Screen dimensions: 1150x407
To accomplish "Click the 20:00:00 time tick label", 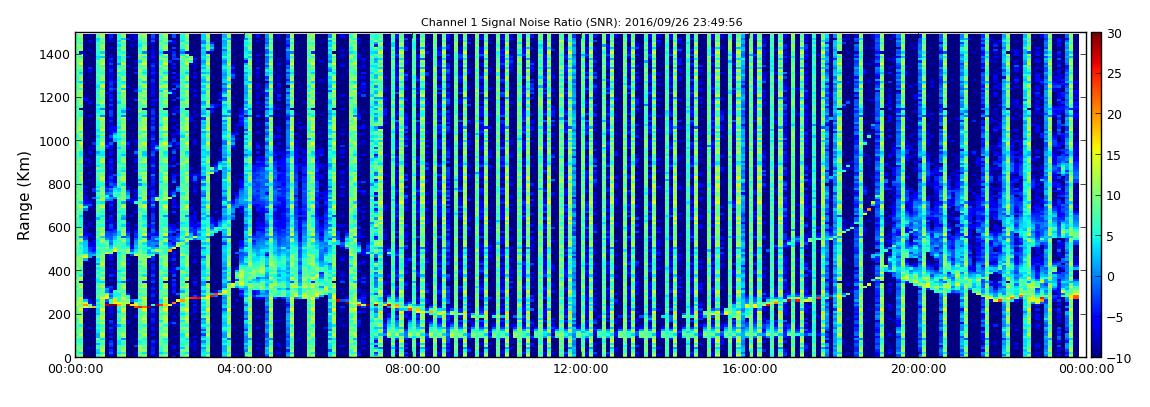I will point(917,369).
